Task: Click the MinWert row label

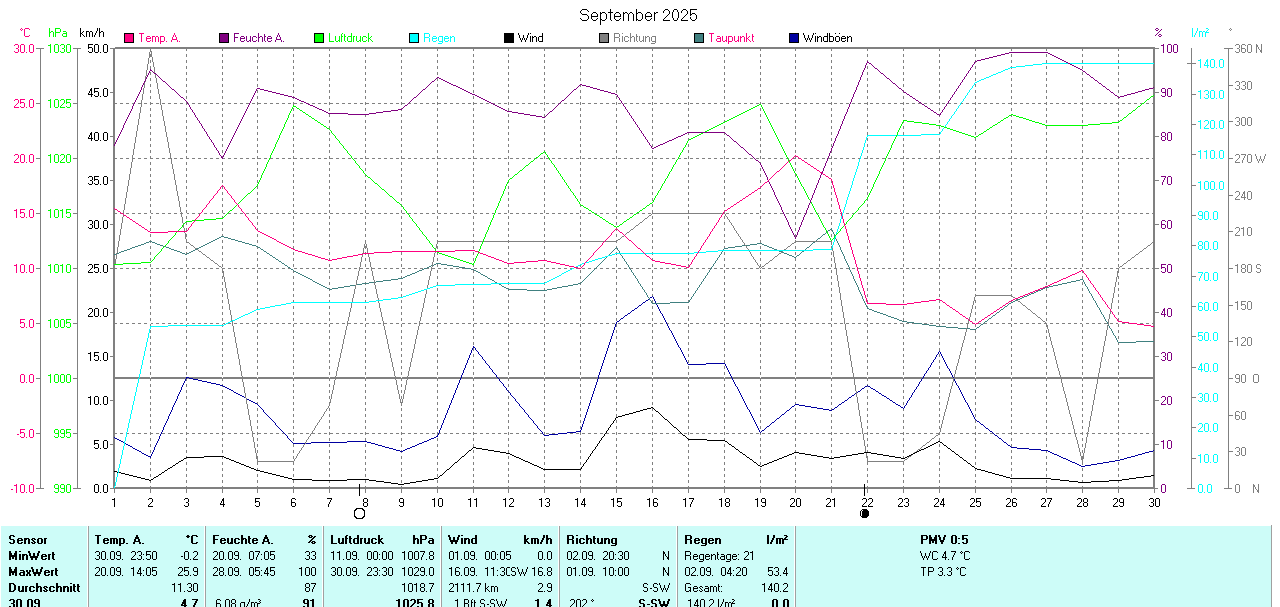Action: 32,556
